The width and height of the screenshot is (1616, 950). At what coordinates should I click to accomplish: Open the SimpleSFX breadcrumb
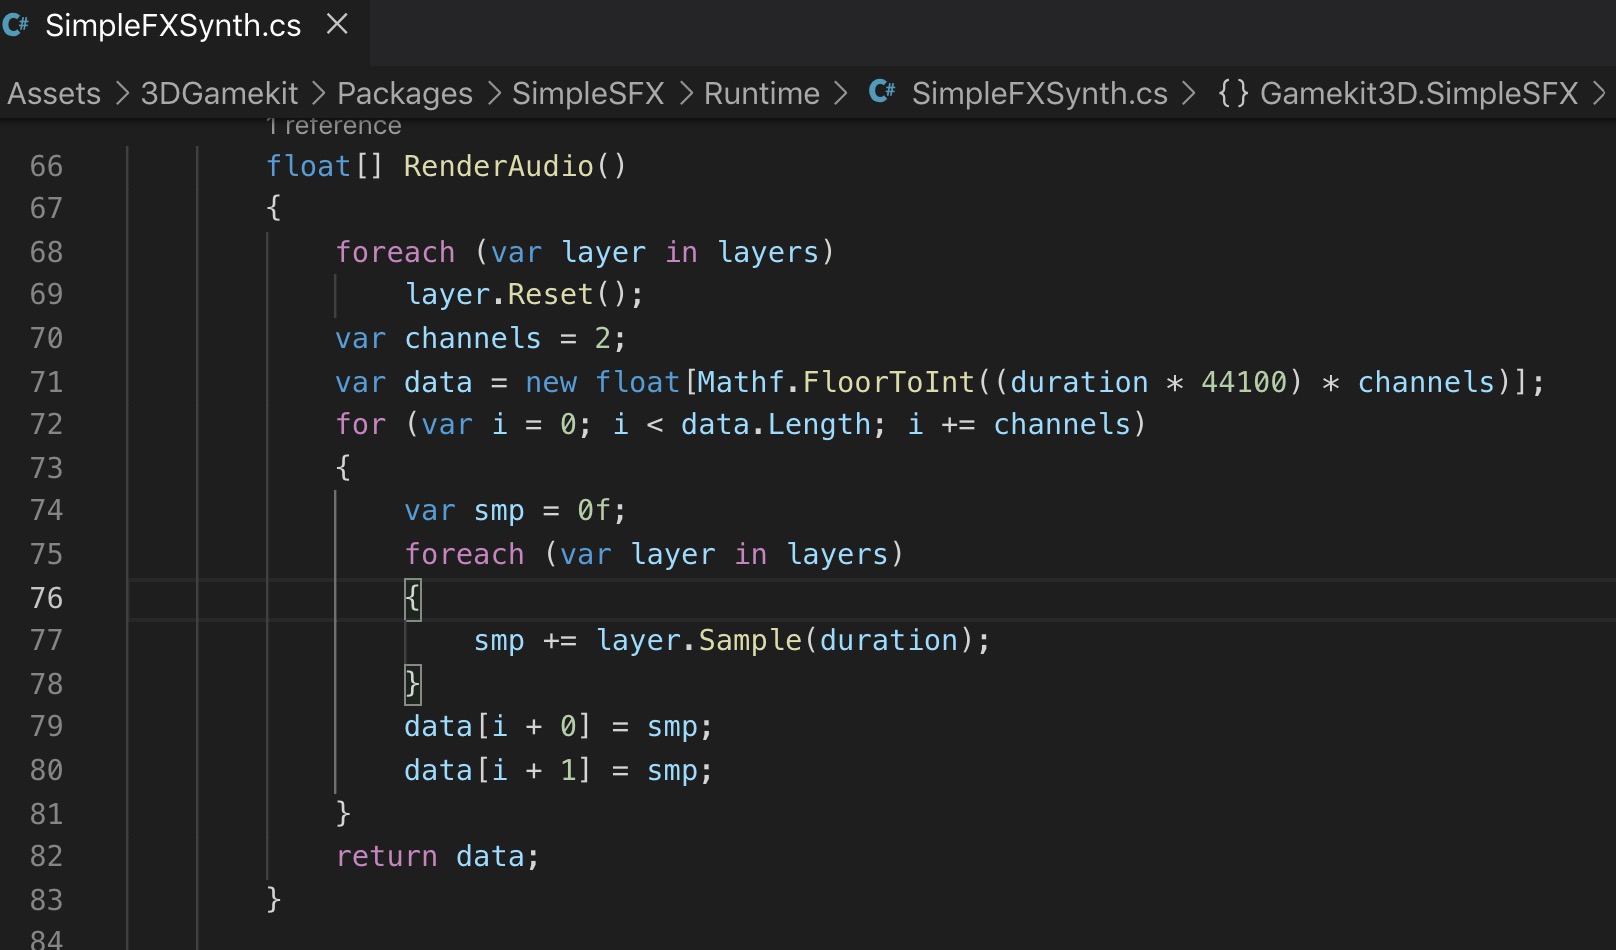click(x=588, y=93)
